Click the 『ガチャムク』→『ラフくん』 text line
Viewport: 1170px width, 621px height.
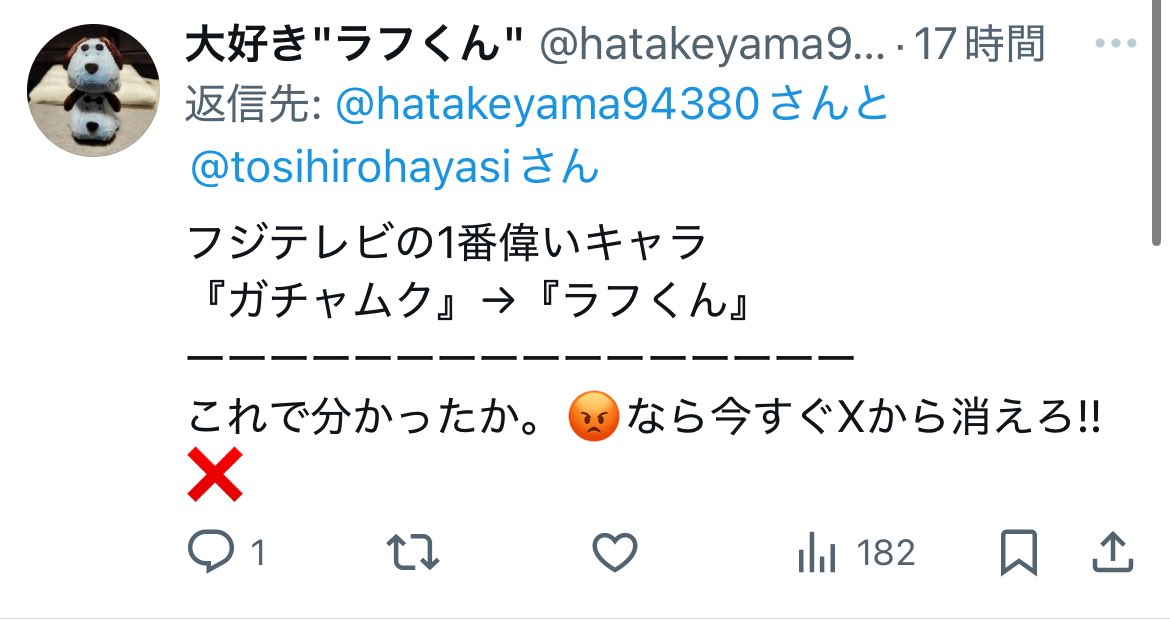(469, 302)
